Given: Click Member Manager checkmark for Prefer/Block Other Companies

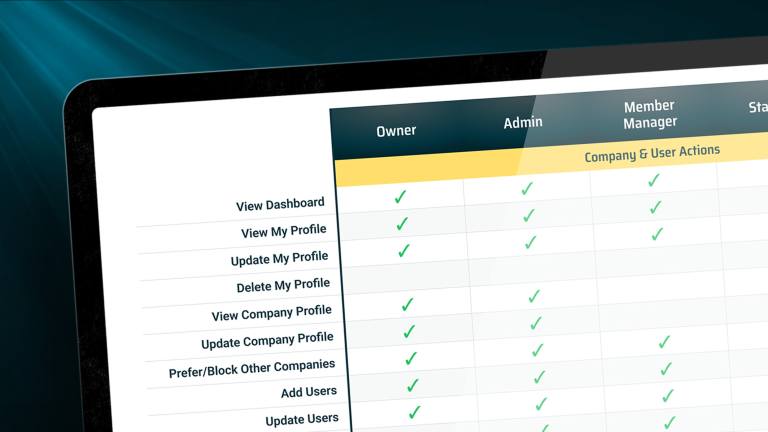Looking at the screenshot, I should pos(666,368).
